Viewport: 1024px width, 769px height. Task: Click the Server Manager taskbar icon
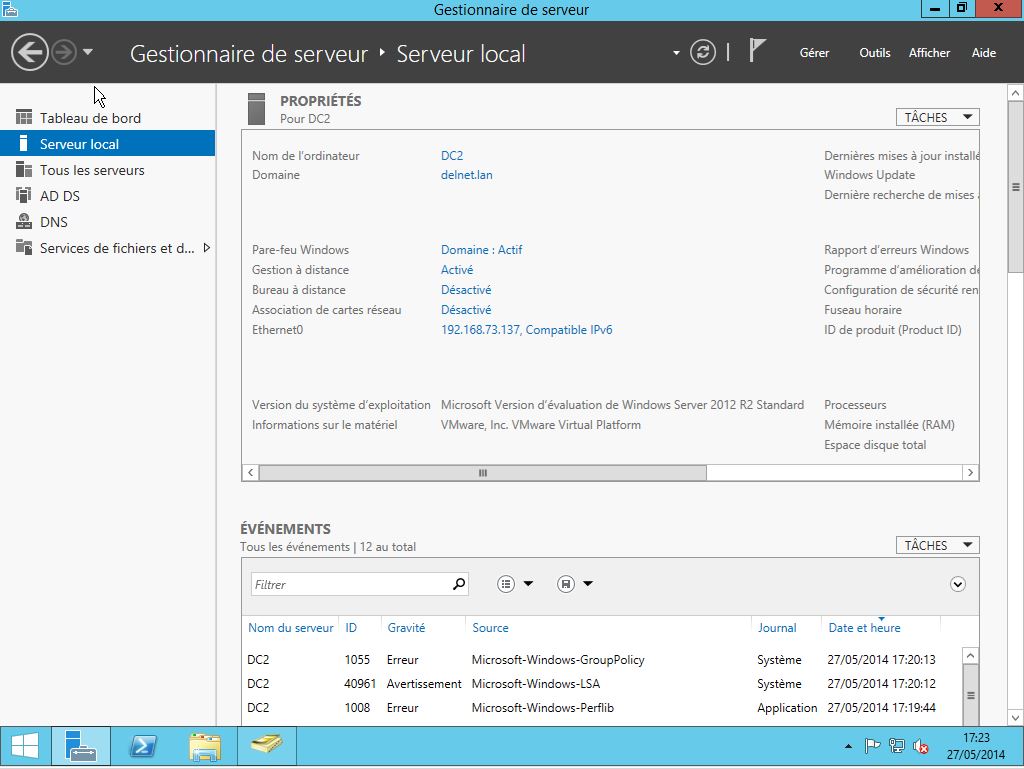[x=81, y=745]
